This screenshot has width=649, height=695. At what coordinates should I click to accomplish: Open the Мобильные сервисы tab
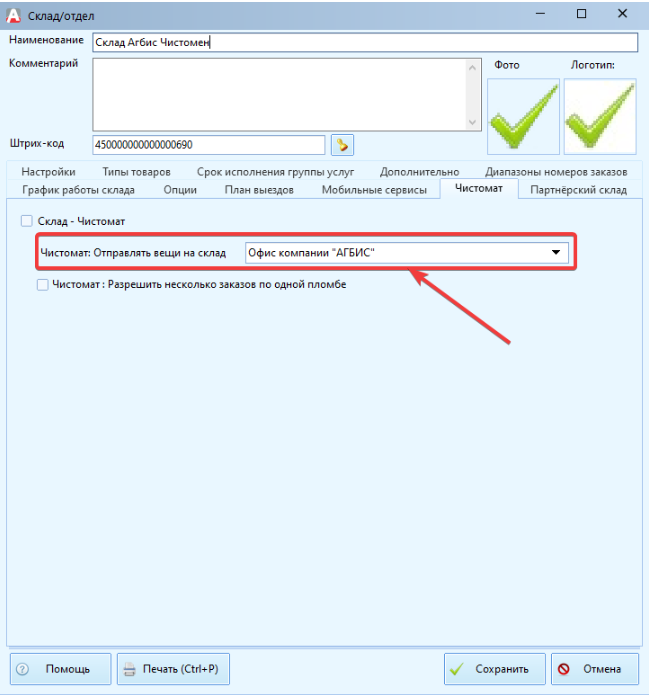click(374, 190)
